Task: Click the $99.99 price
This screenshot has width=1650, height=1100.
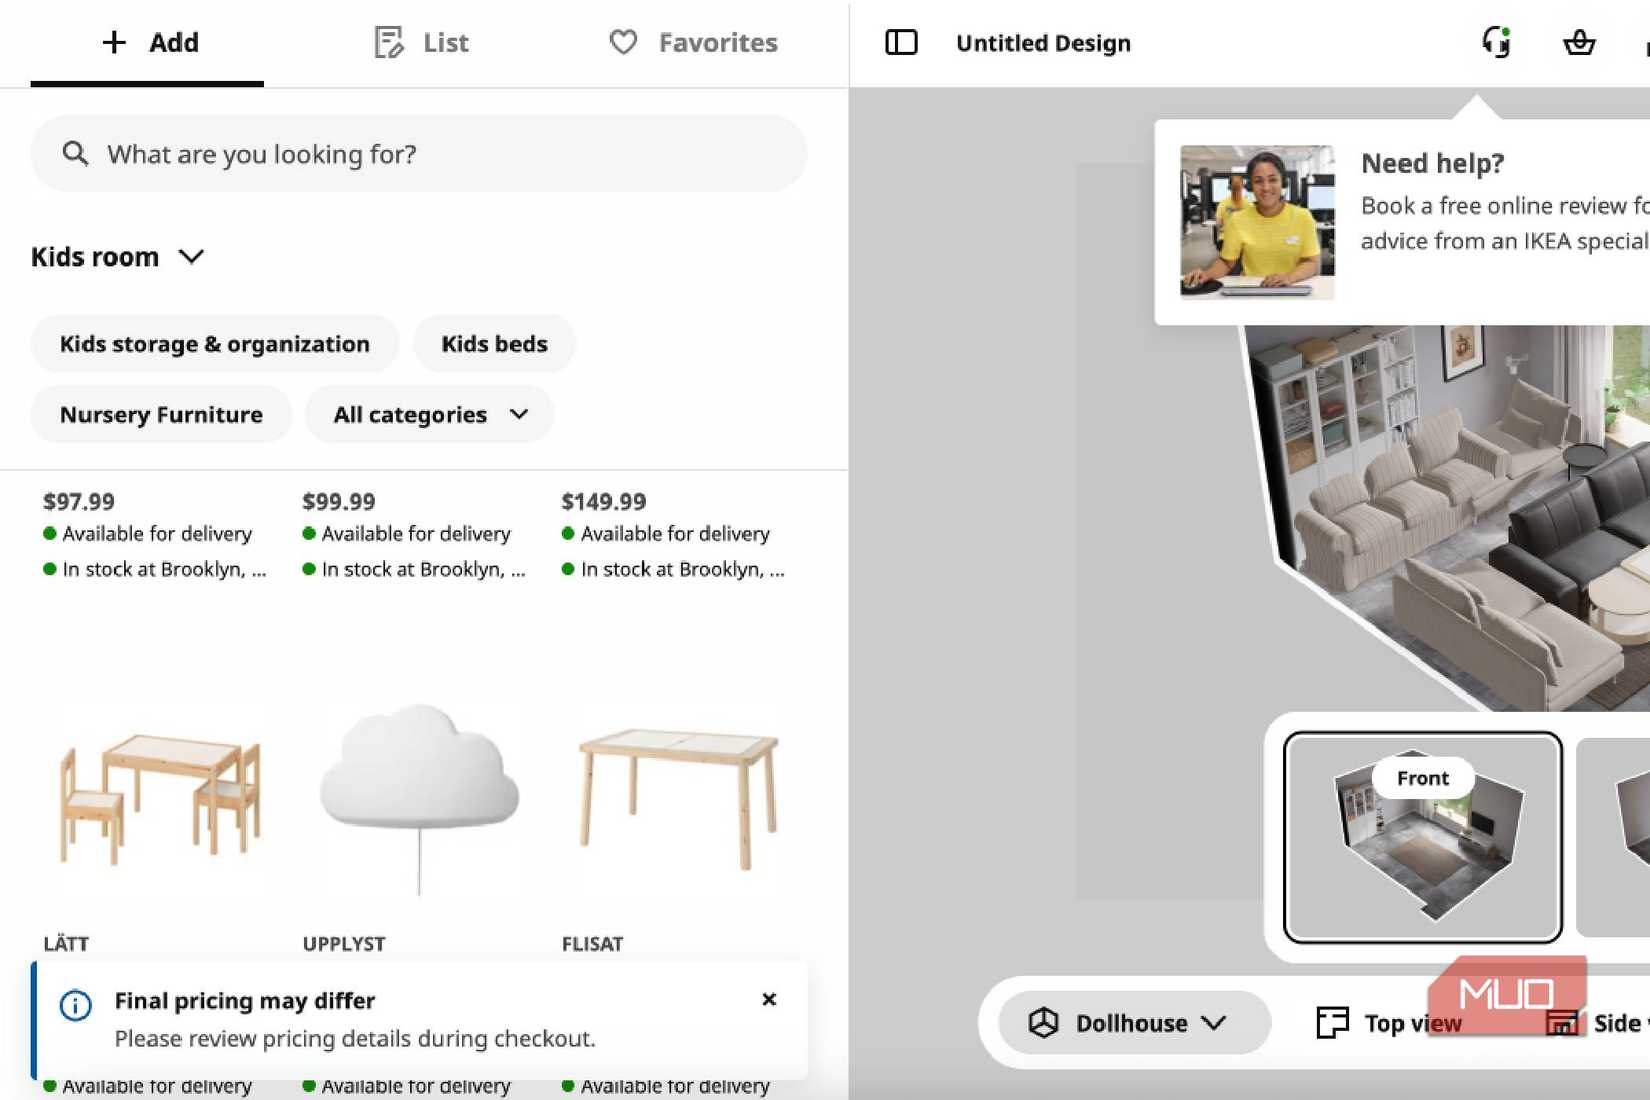Action: coord(339,501)
